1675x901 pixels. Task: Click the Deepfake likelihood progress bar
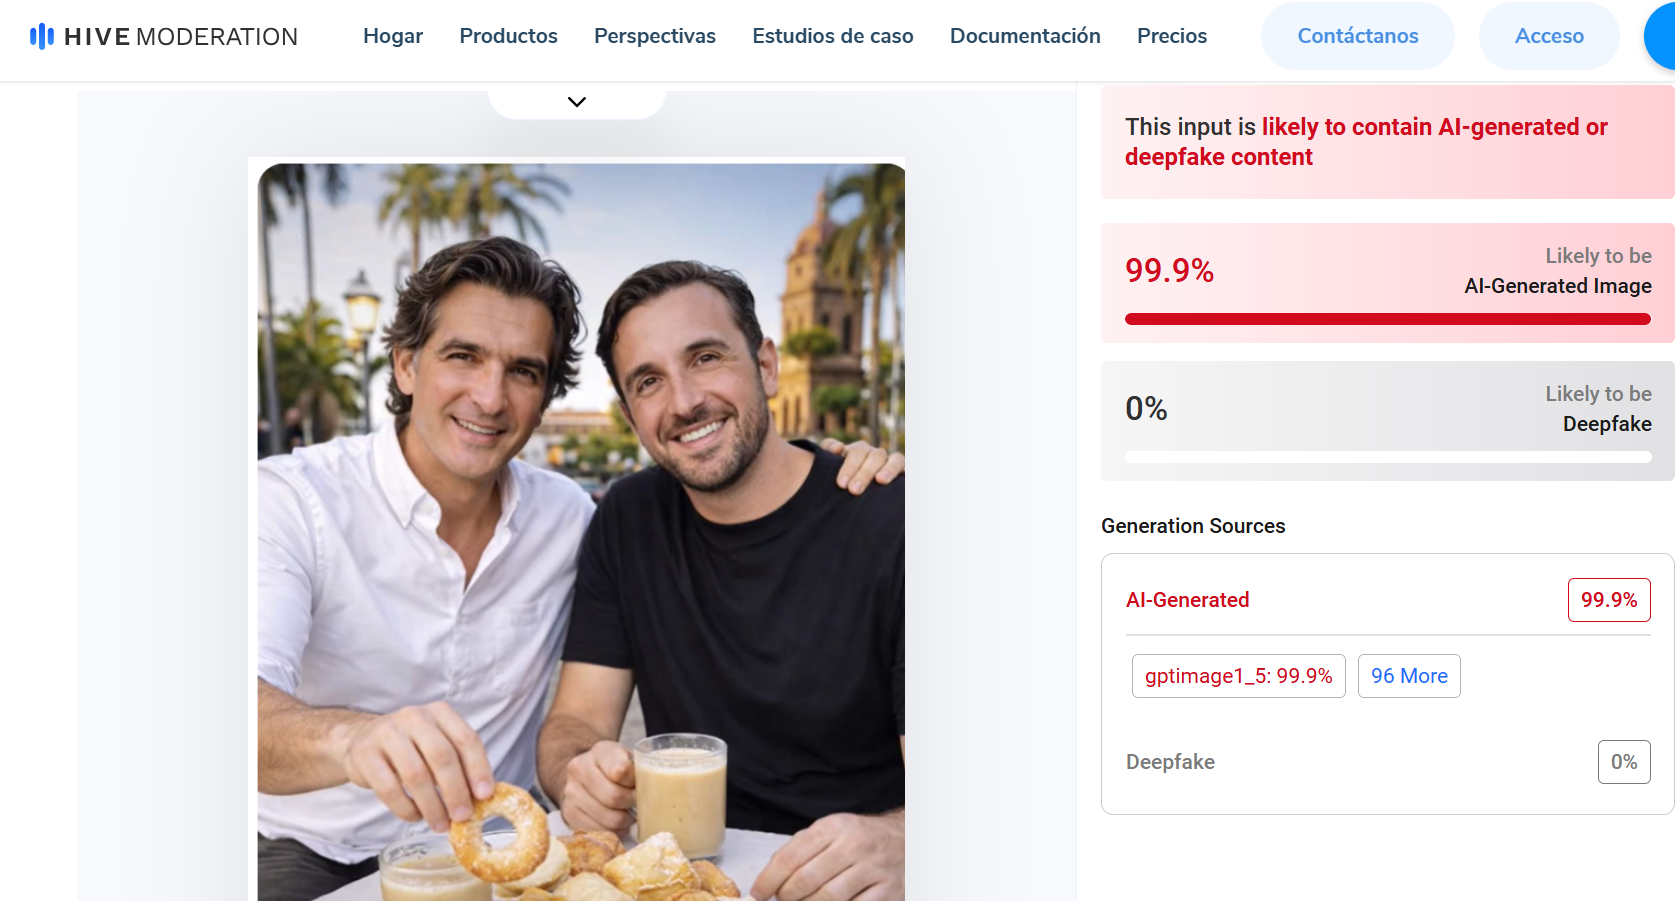[x=1388, y=457]
